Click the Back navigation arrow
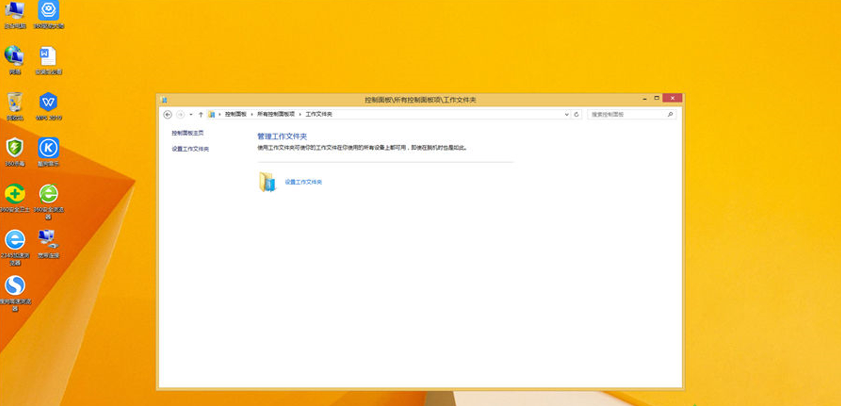Image resolution: width=841 pixels, height=406 pixels. (x=167, y=115)
